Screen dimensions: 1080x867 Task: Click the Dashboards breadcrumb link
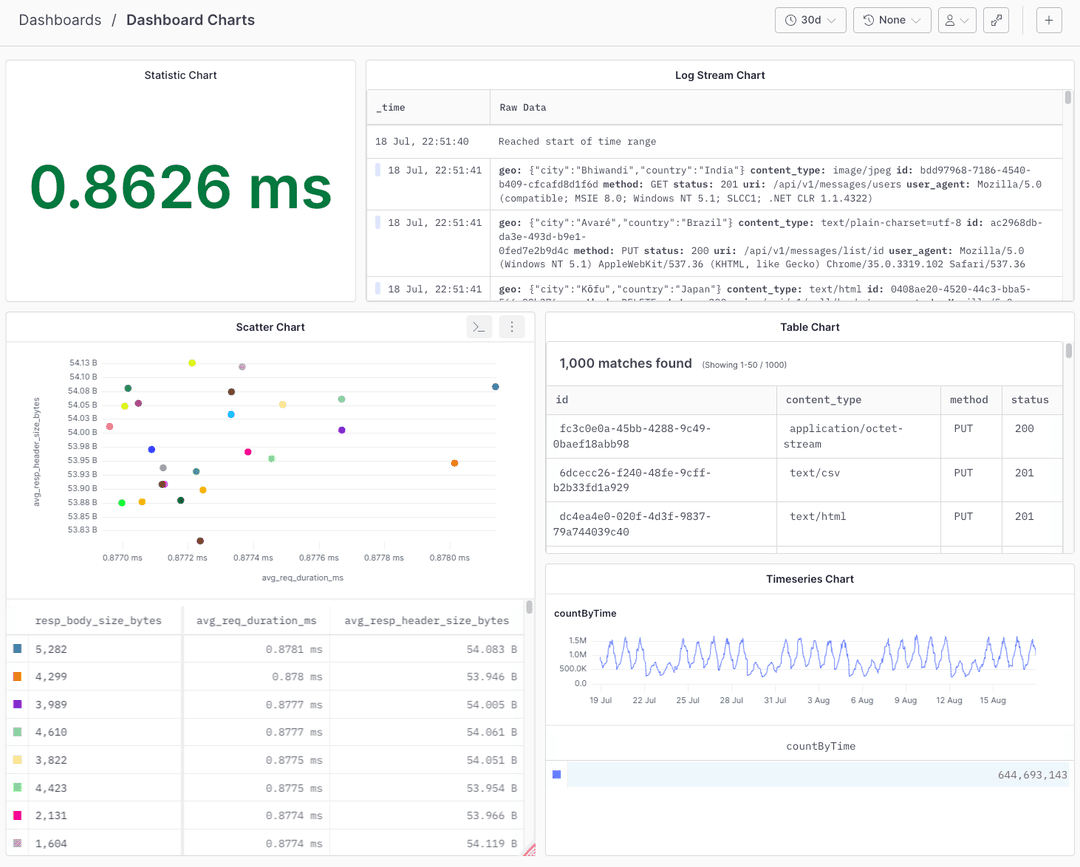tap(60, 20)
